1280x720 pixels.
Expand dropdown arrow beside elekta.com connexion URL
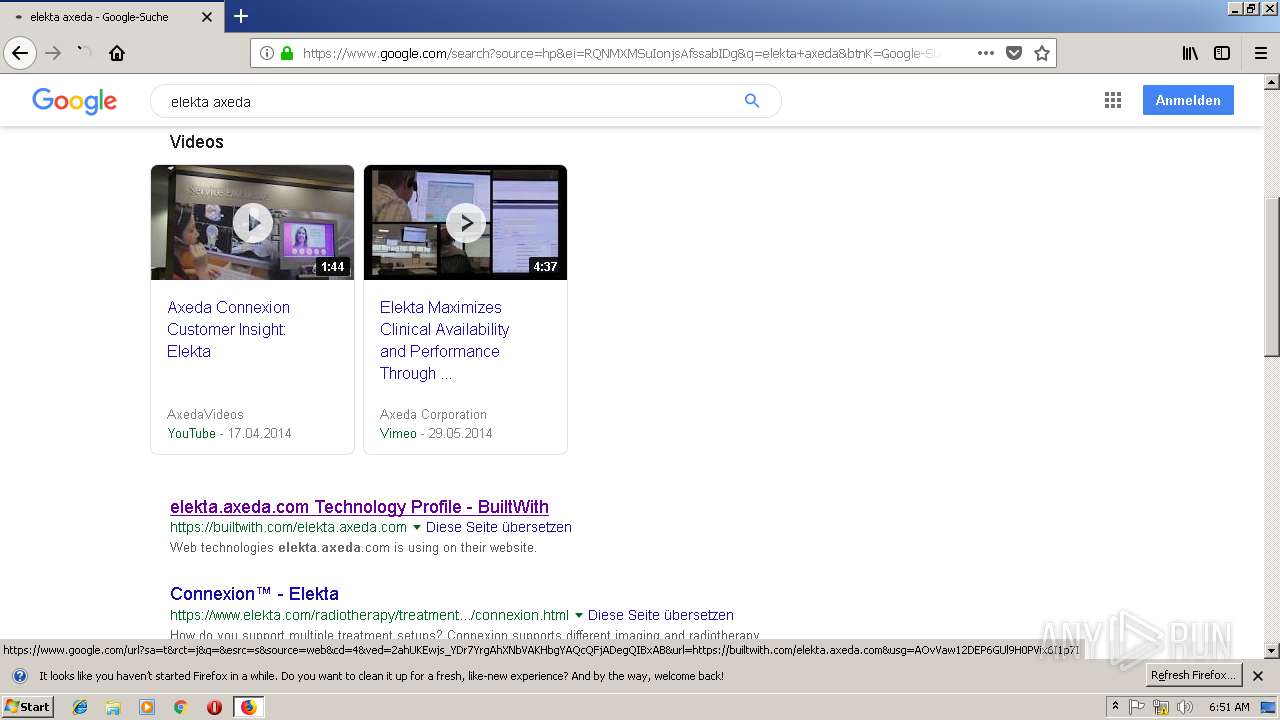coord(578,615)
